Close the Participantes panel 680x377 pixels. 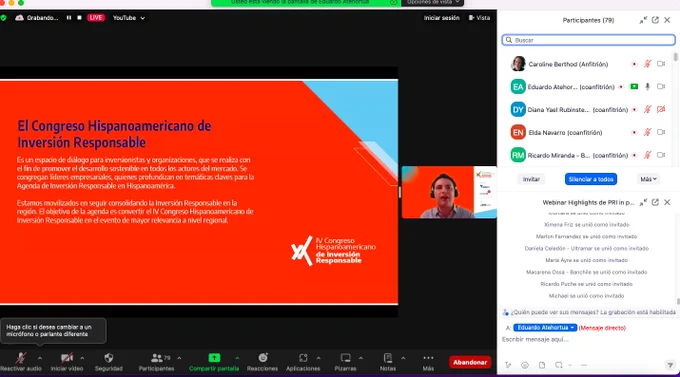667,20
